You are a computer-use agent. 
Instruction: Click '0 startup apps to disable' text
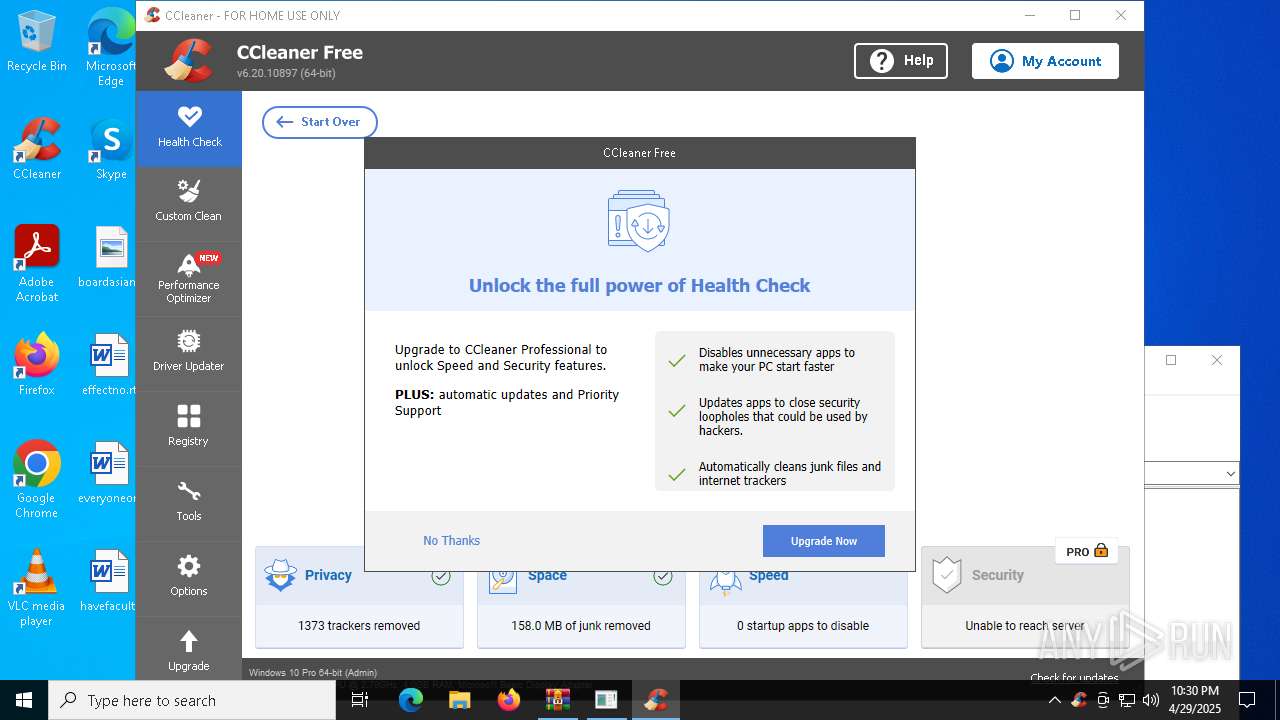click(803, 626)
